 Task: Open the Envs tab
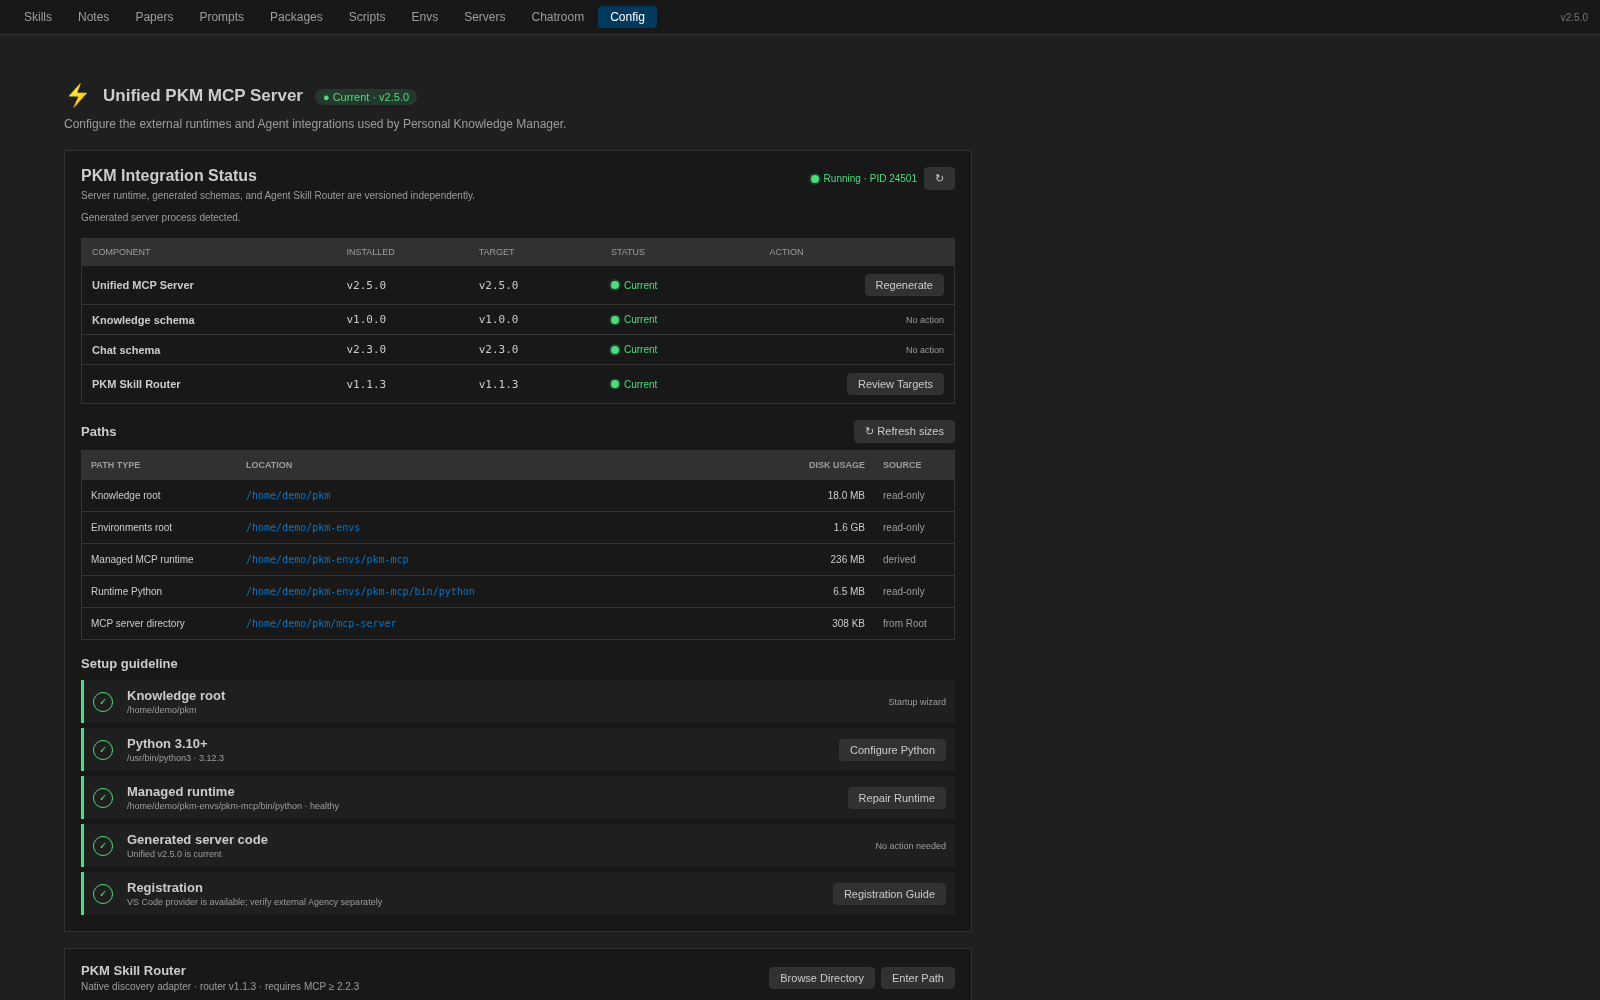tap(425, 17)
